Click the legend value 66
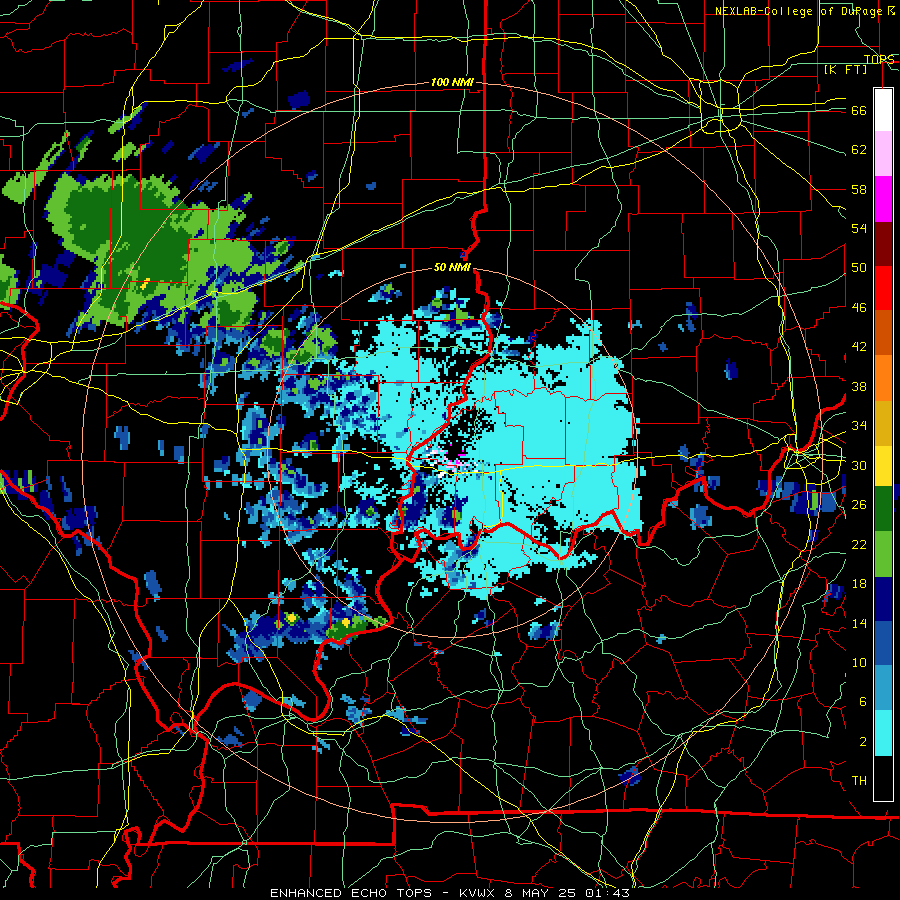Image resolution: width=900 pixels, height=900 pixels. click(x=859, y=111)
